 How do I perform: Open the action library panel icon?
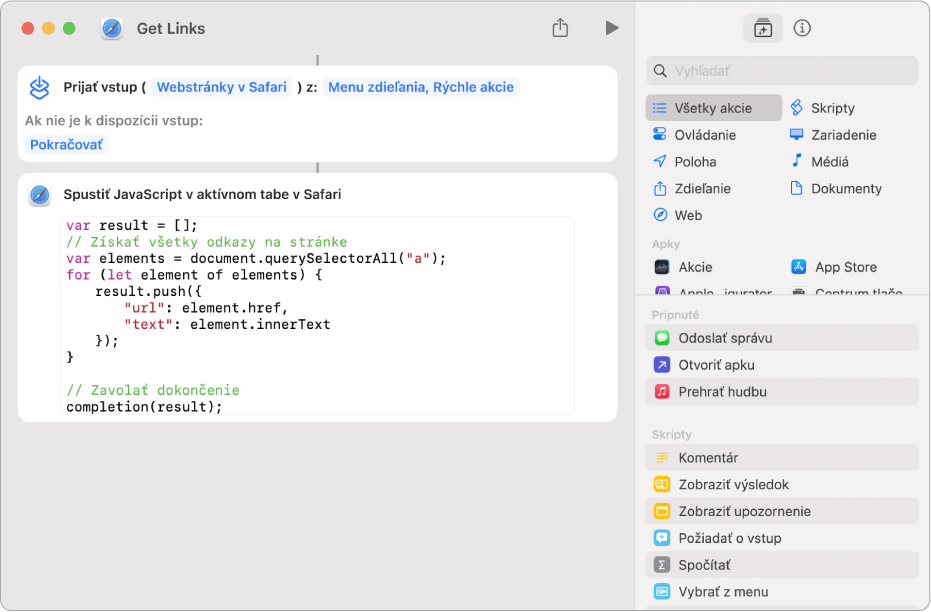click(x=762, y=29)
